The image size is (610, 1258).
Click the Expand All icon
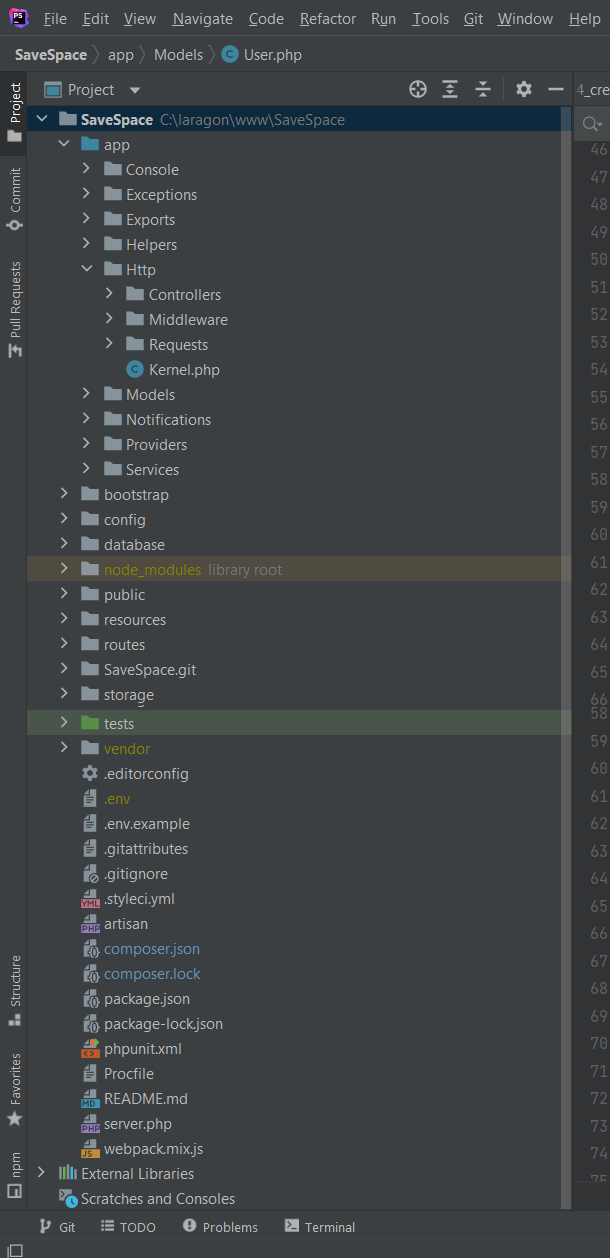[450, 90]
